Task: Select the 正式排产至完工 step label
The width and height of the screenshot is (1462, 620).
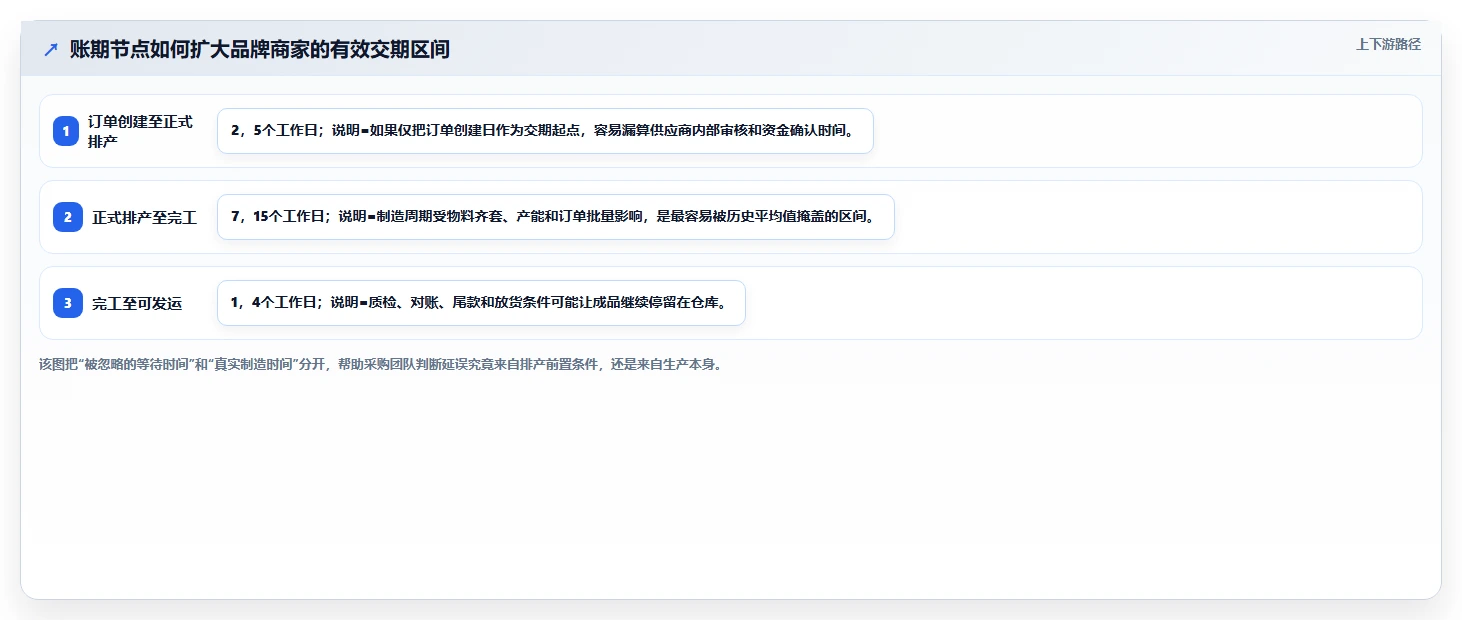Action: [145, 217]
